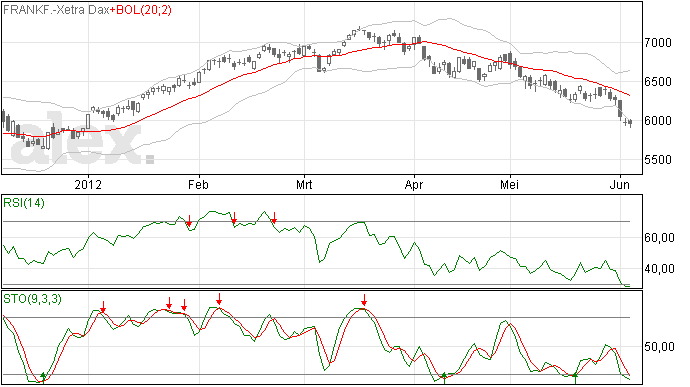
Task: Click the 6000 price axis label
Action: coord(658,121)
